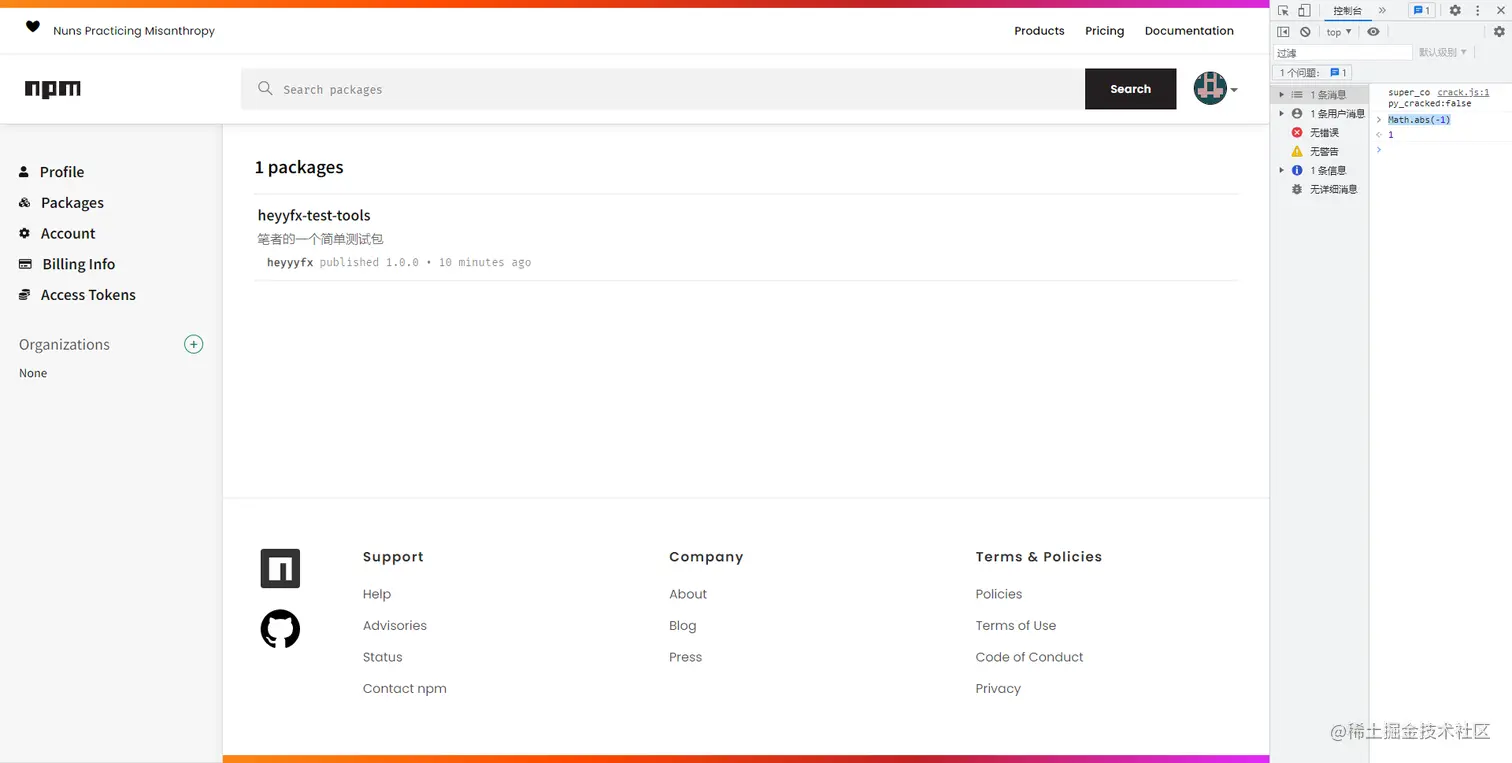Select the 无警告 warnings filter
Screen dimensions: 1512x763
click(x=1319, y=152)
